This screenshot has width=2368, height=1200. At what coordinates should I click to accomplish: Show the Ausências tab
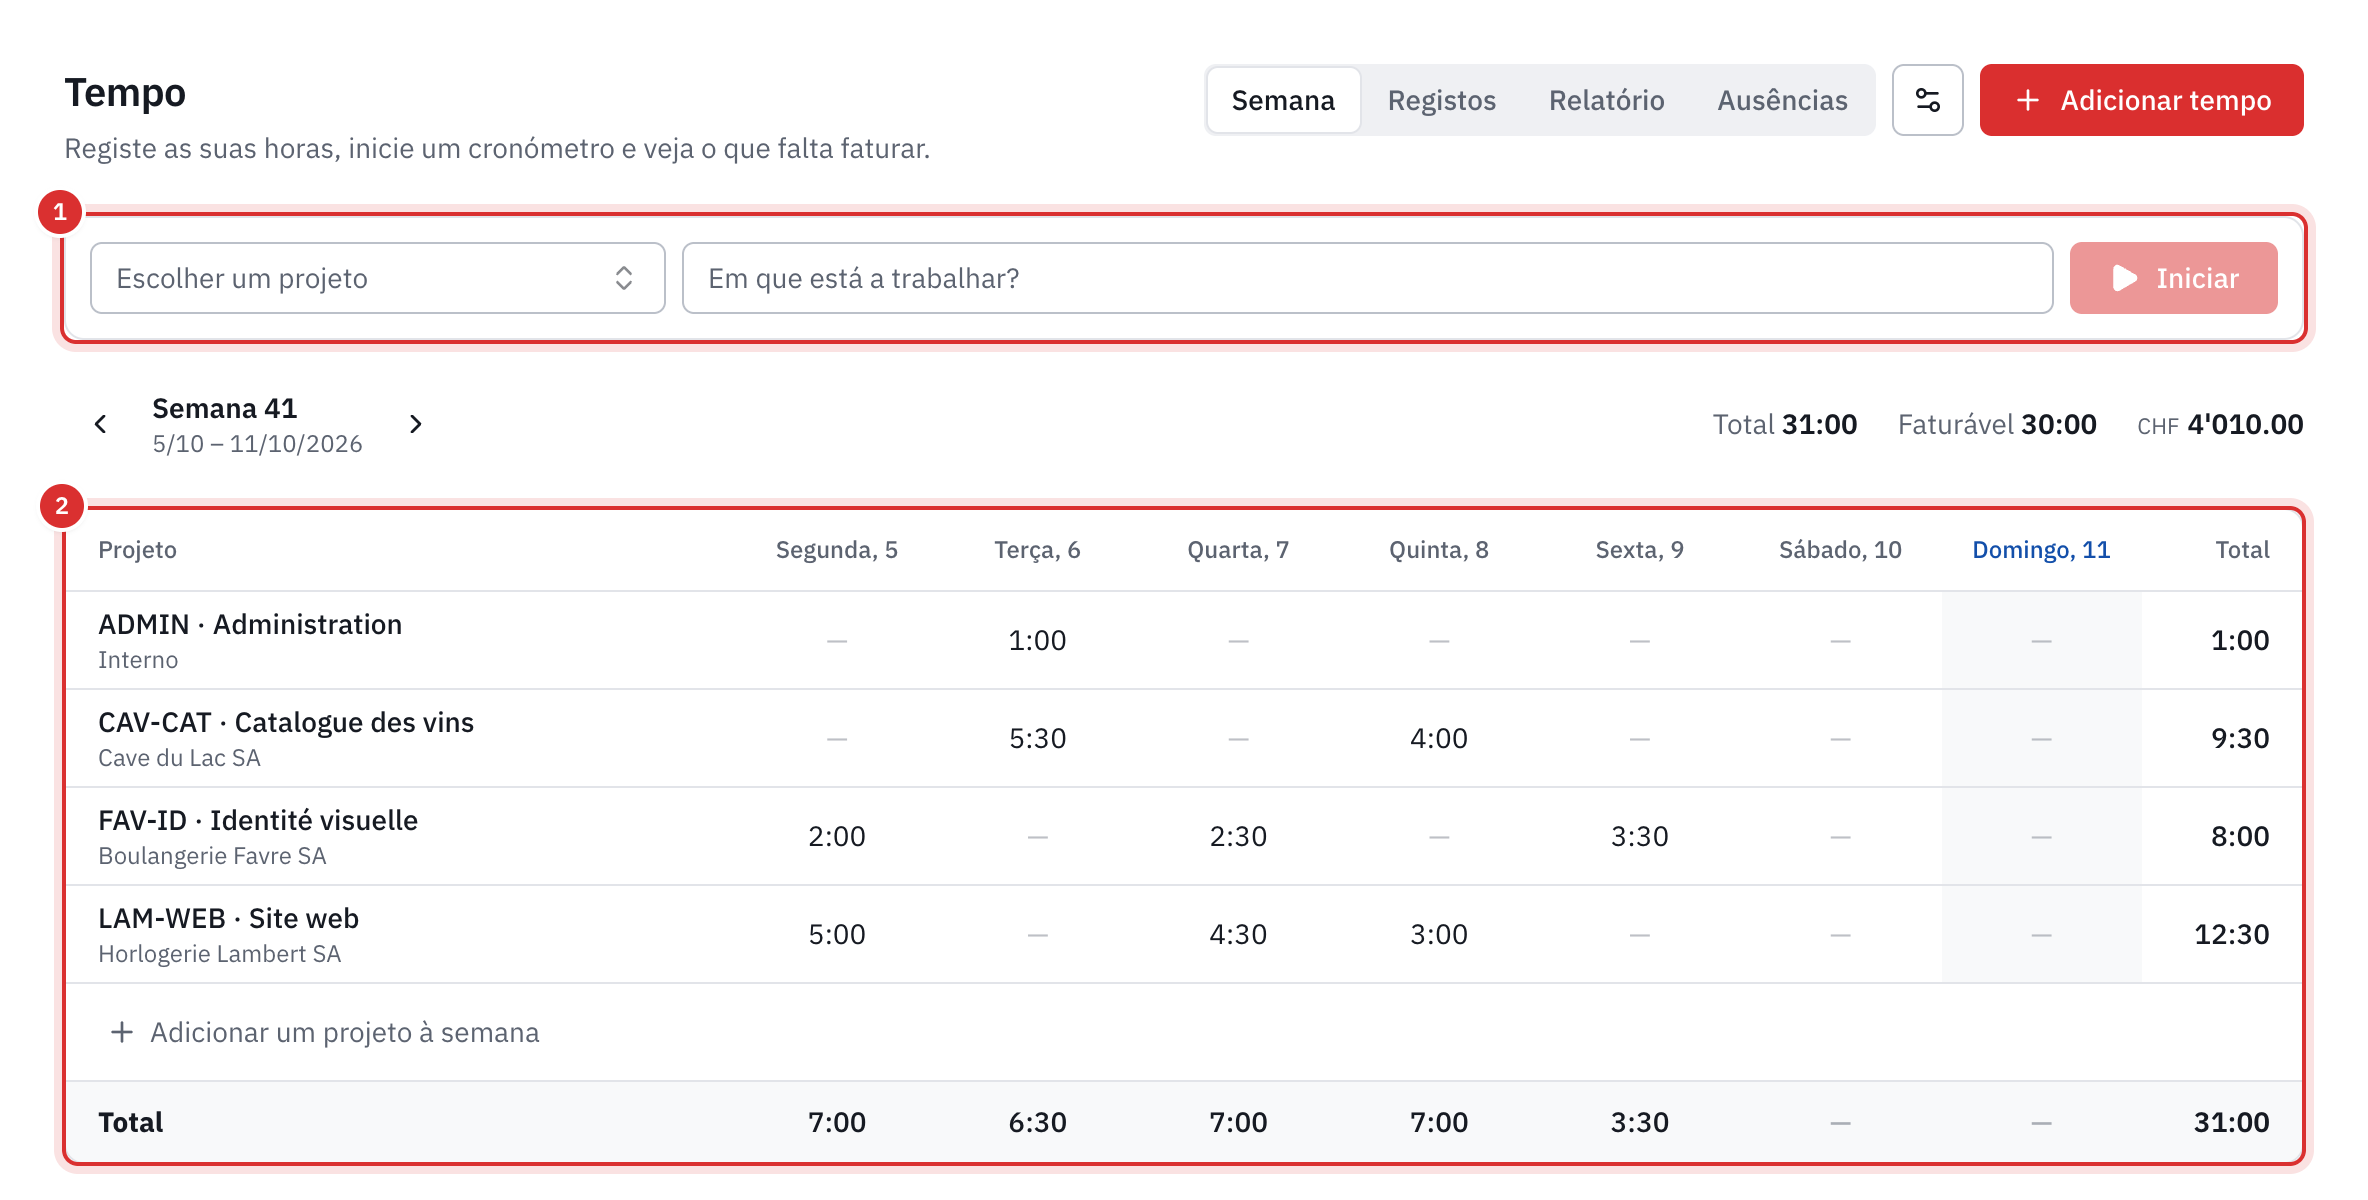[1782, 100]
